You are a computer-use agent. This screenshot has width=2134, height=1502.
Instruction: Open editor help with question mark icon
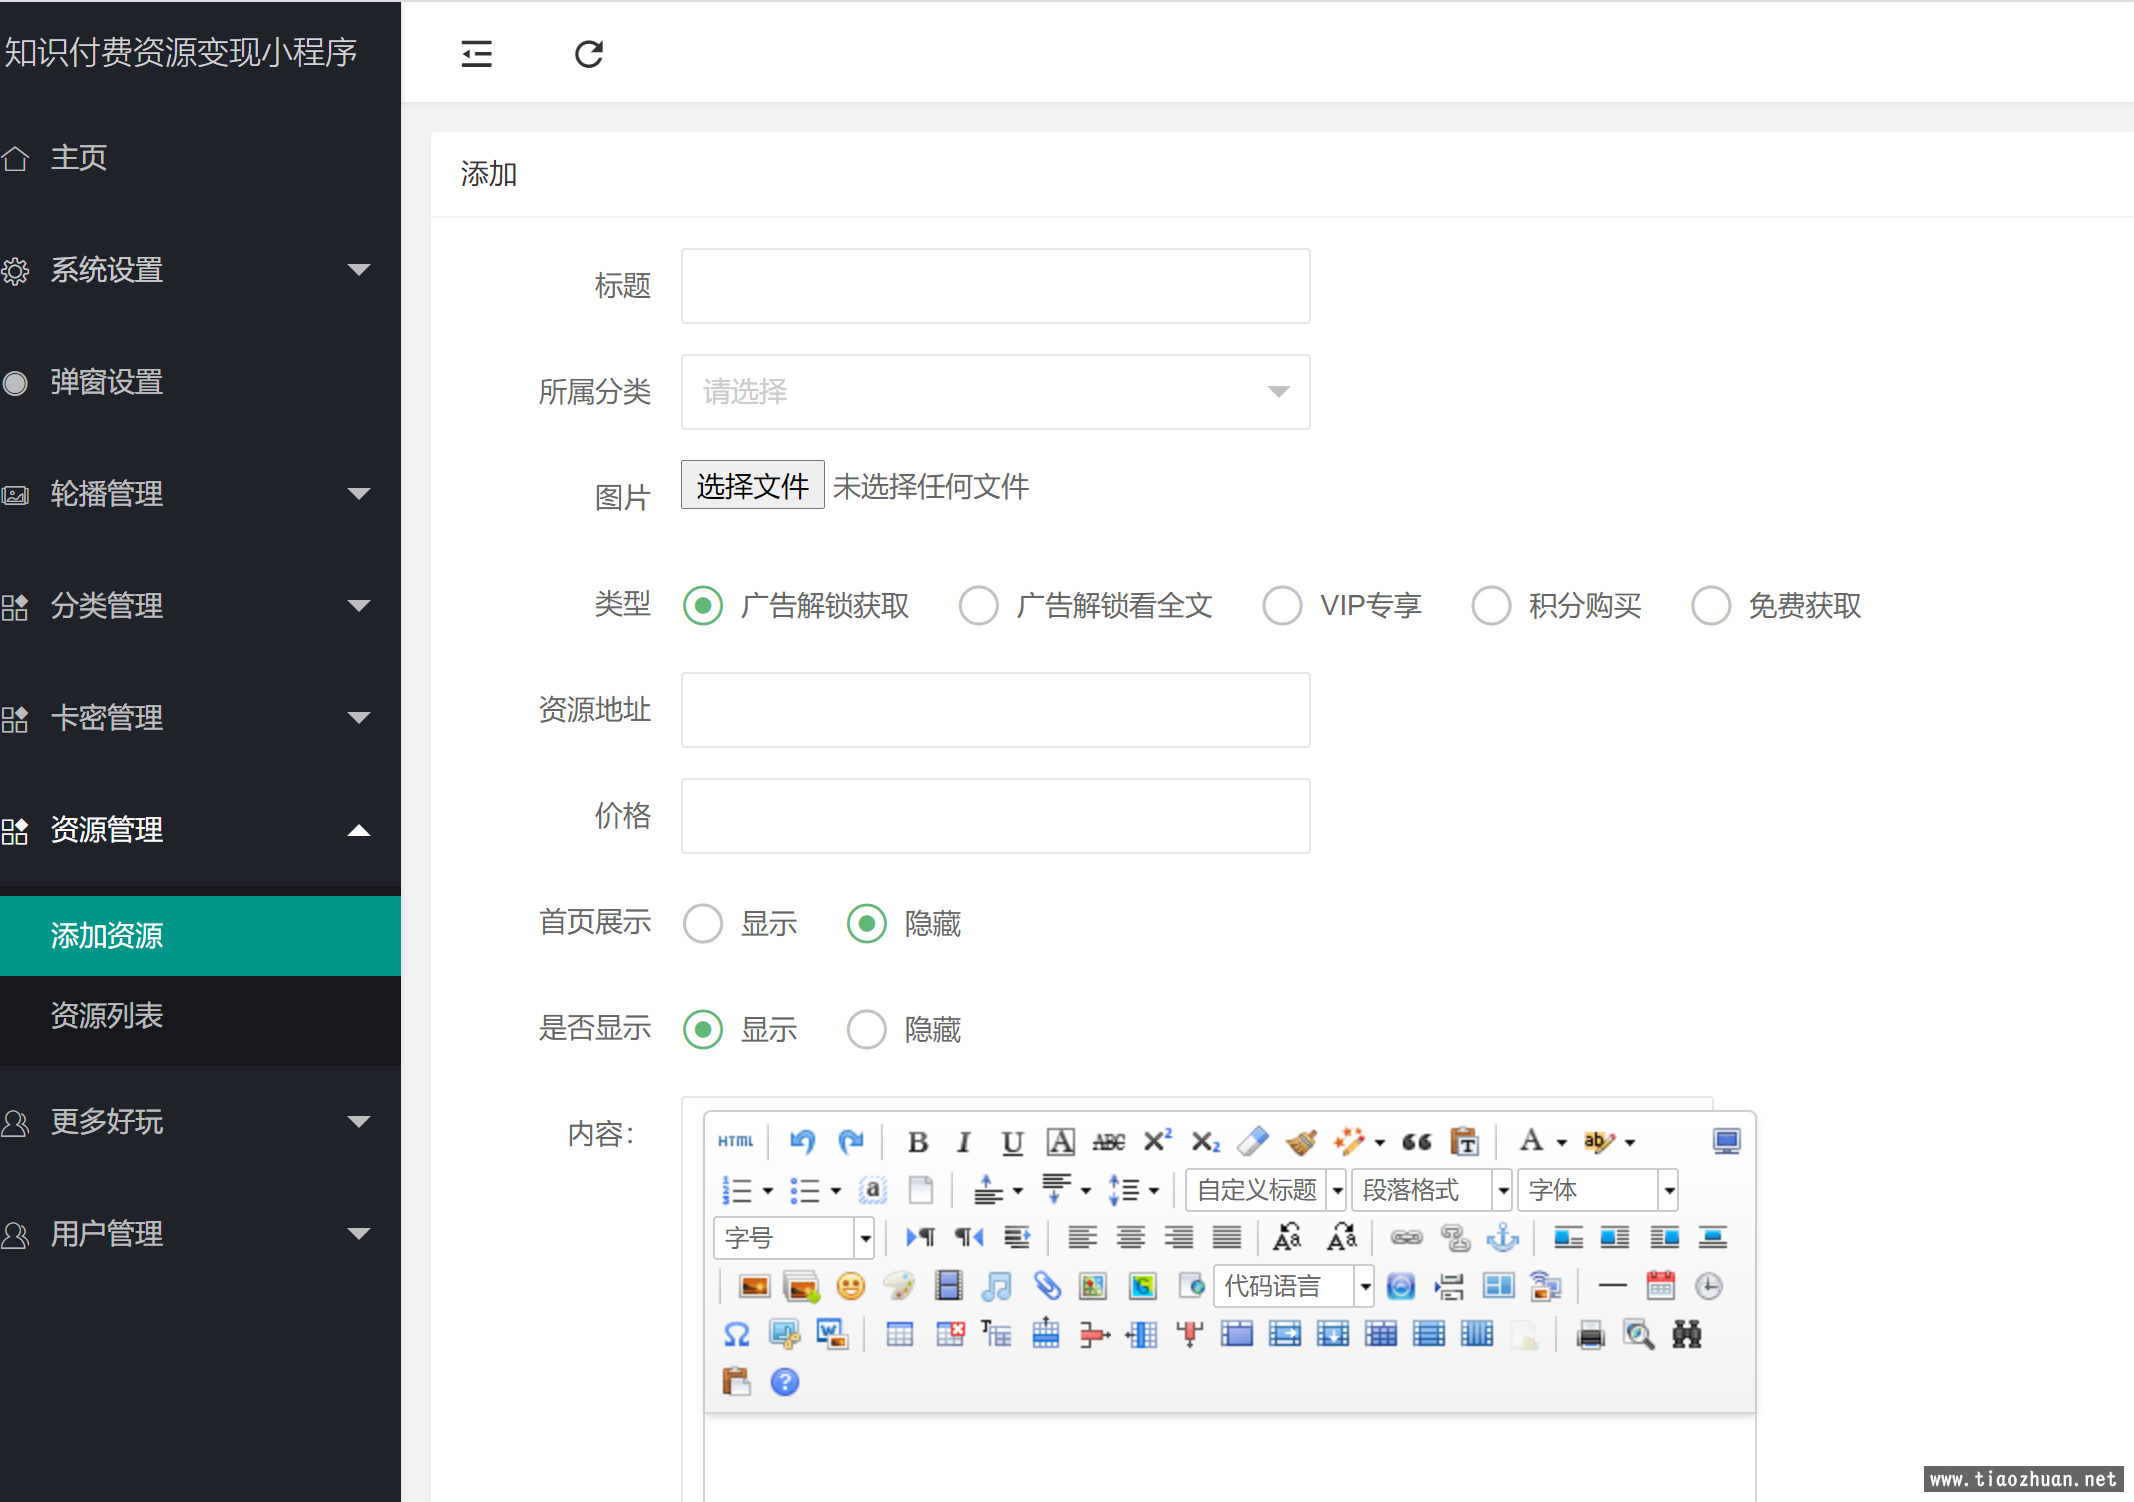coord(785,1382)
